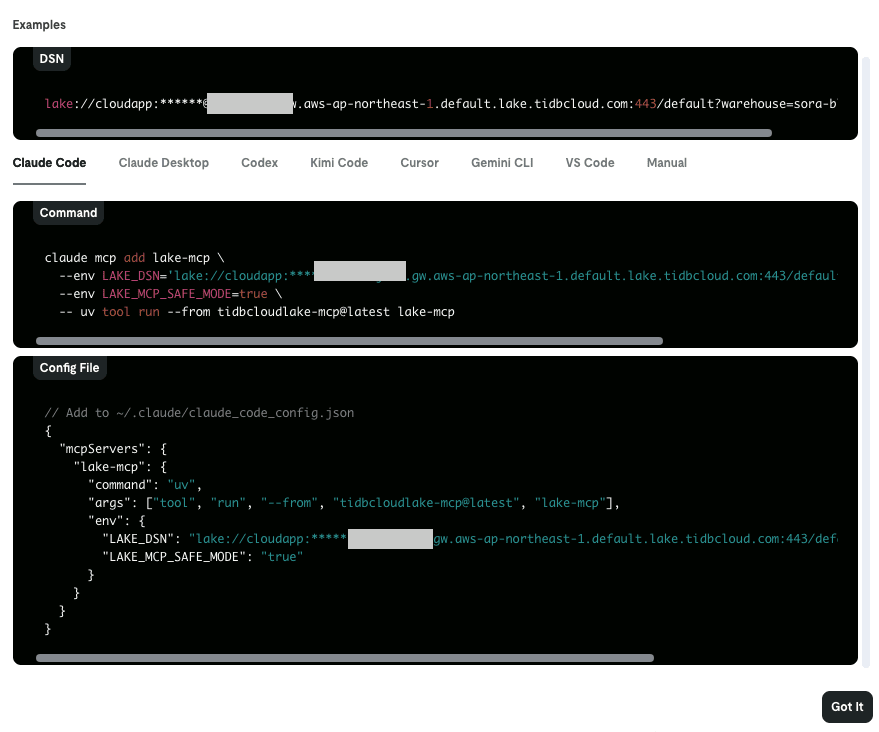Click the "command": "uv" line
This screenshot has width=879, height=732.
point(145,485)
